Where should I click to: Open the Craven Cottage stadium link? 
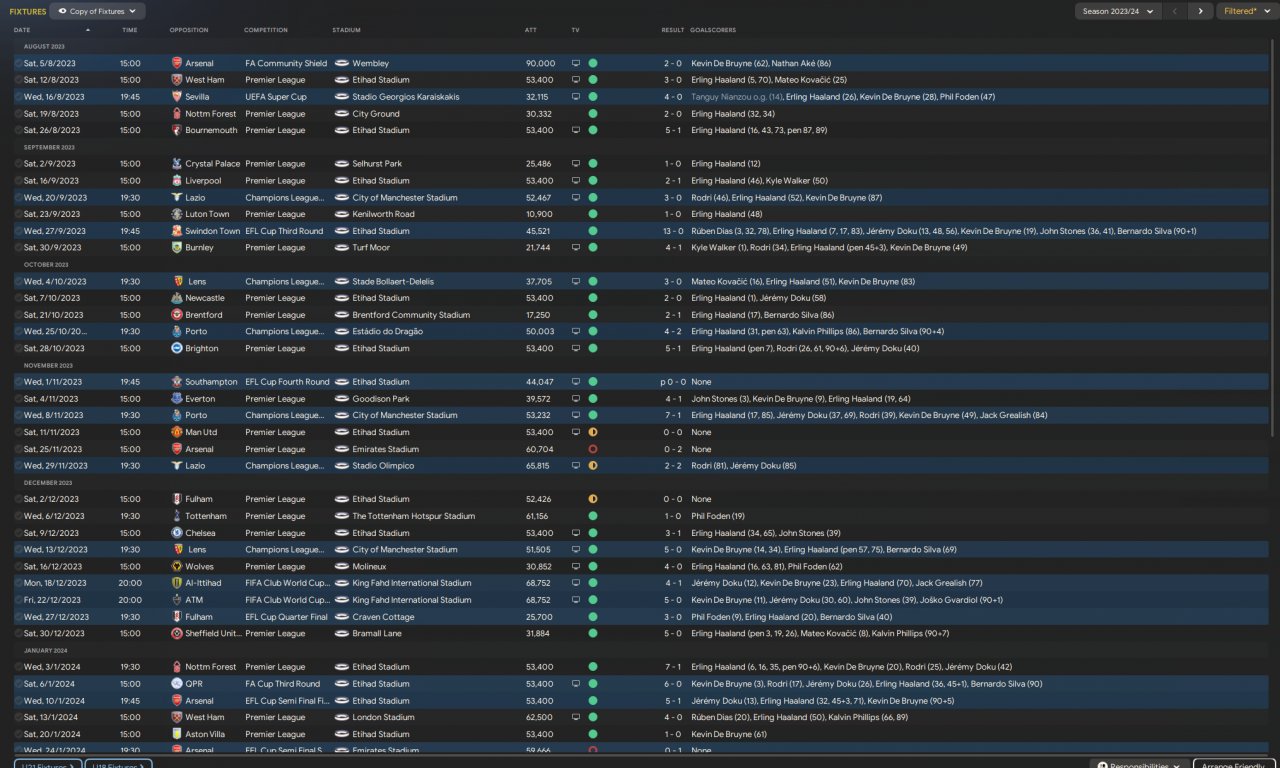click(x=384, y=617)
